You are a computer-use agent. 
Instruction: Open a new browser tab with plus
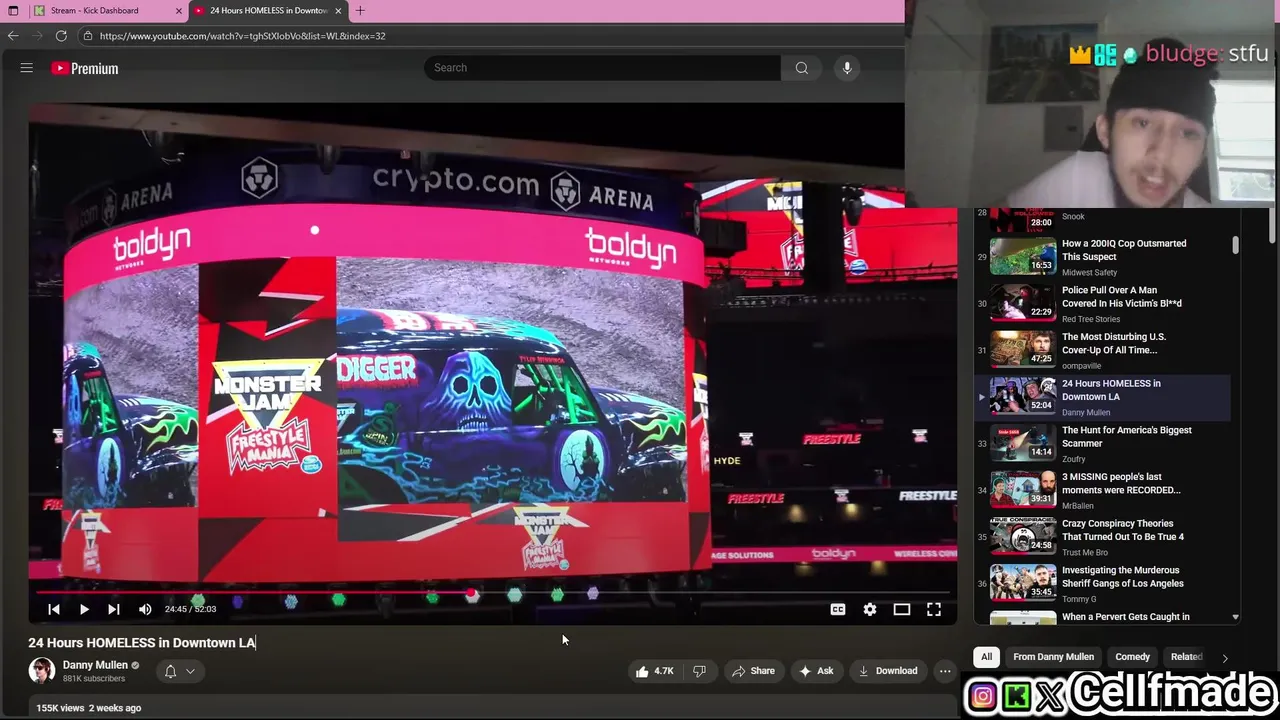coord(360,10)
